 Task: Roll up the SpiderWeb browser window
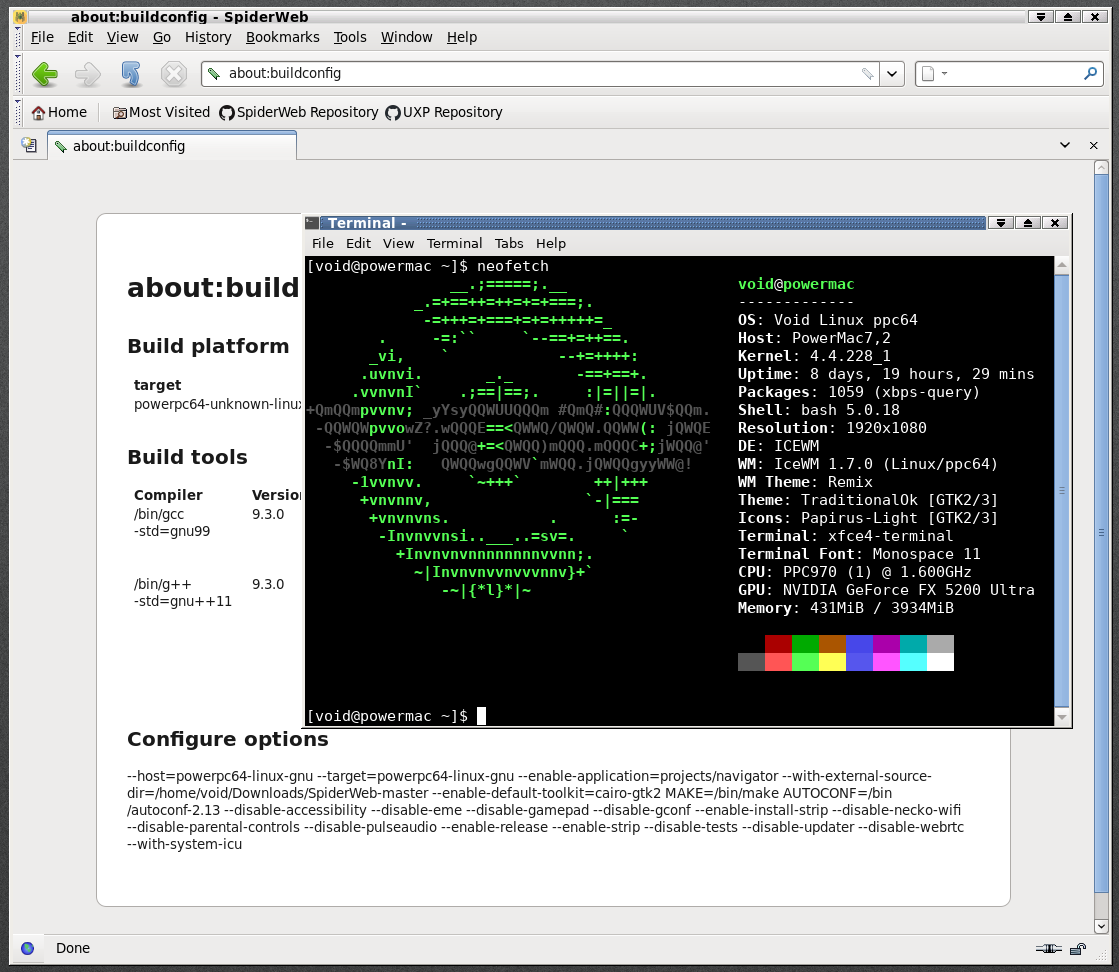1041,16
